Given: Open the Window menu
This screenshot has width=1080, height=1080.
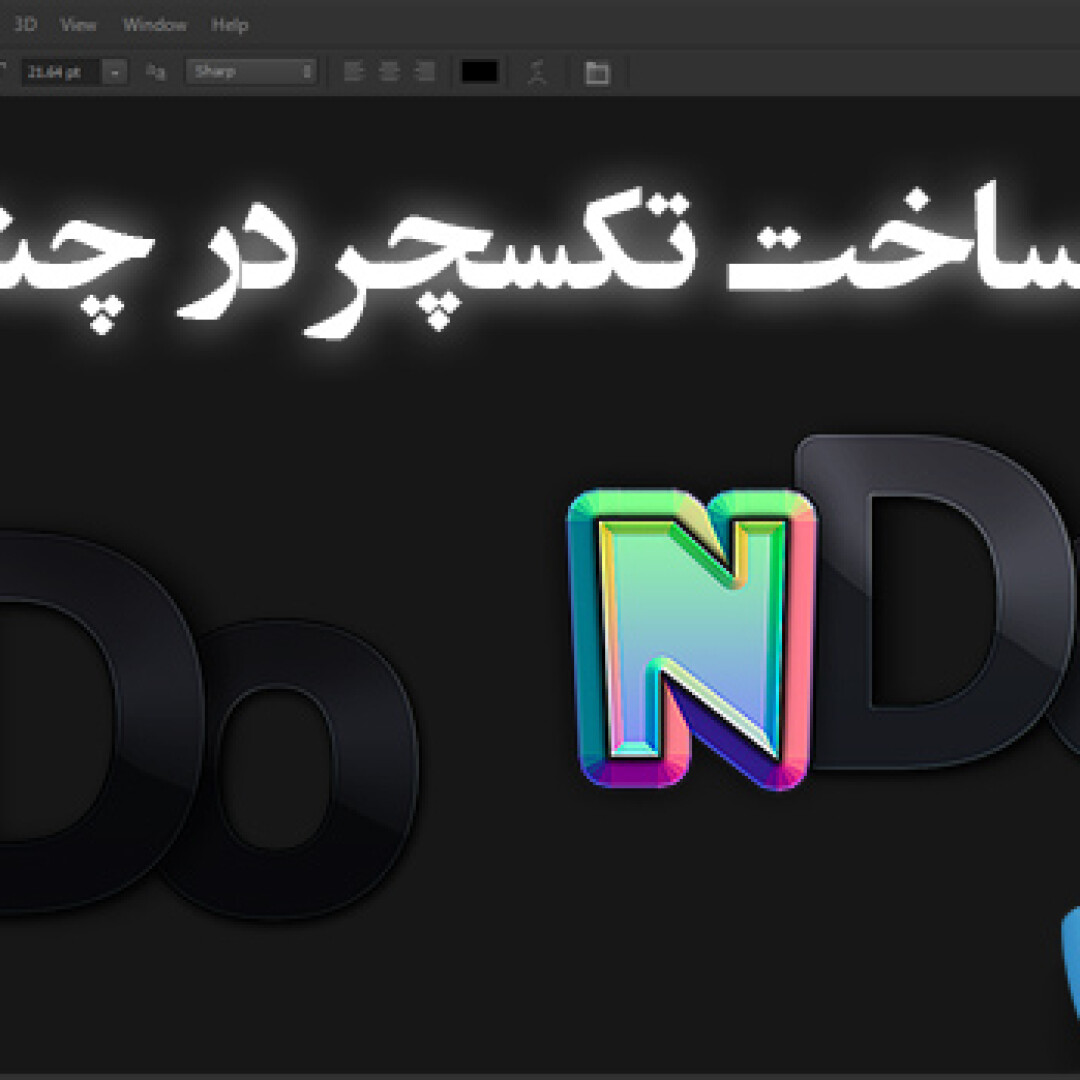Looking at the screenshot, I should coord(154,25).
